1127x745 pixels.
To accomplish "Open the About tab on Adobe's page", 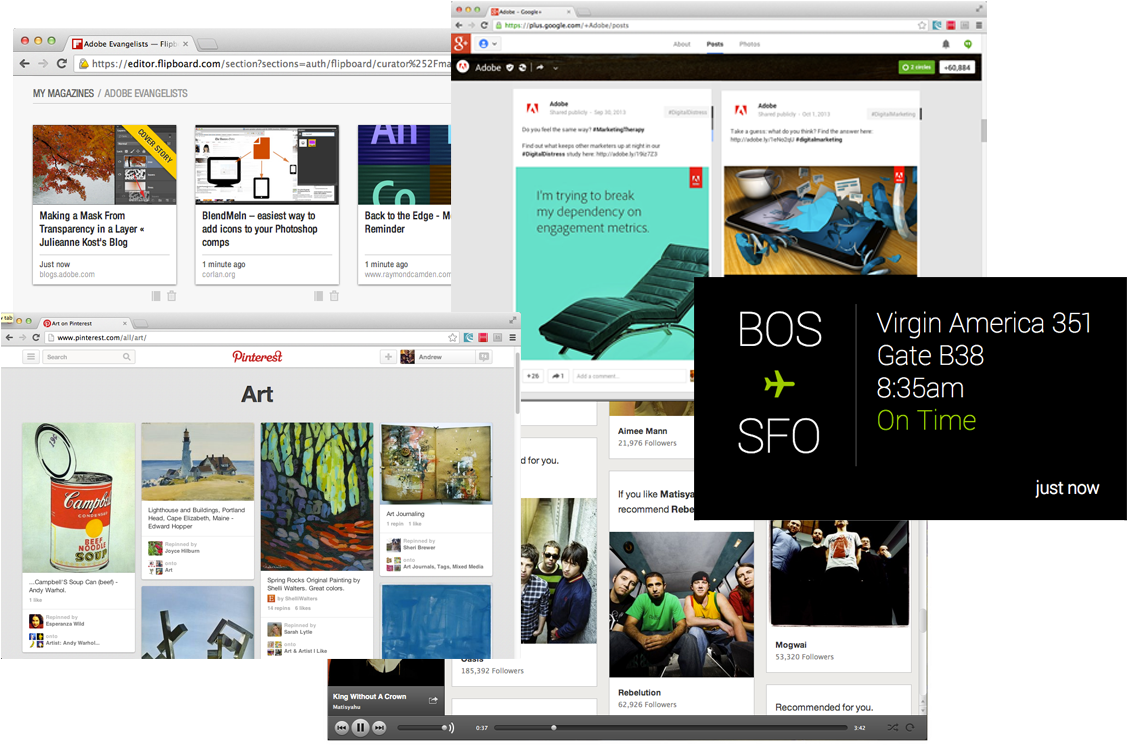I will pos(681,45).
